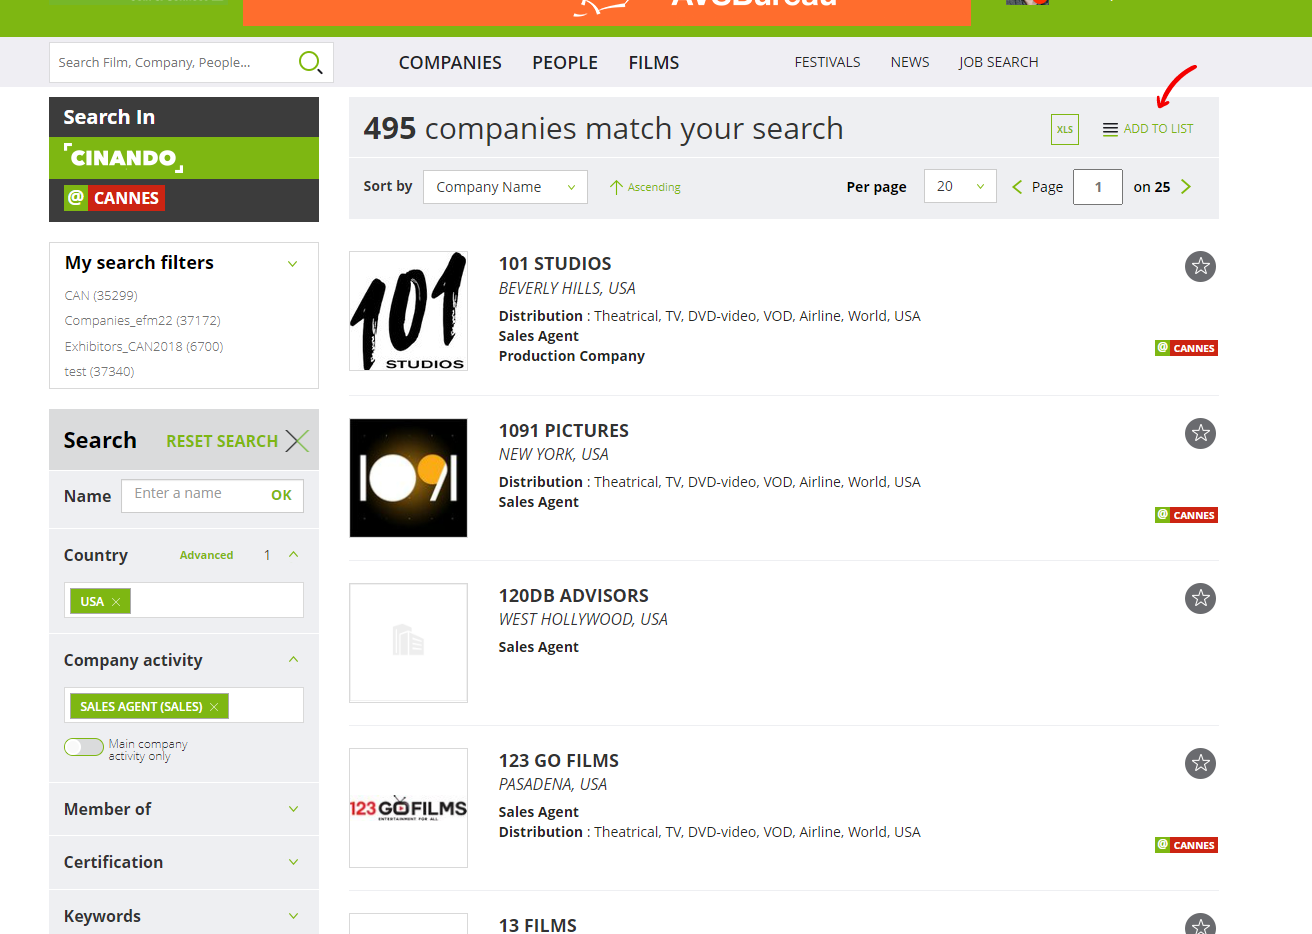Remove Sales Agent activity filter tag
Screen dimensions: 1312x934
click(x=214, y=707)
